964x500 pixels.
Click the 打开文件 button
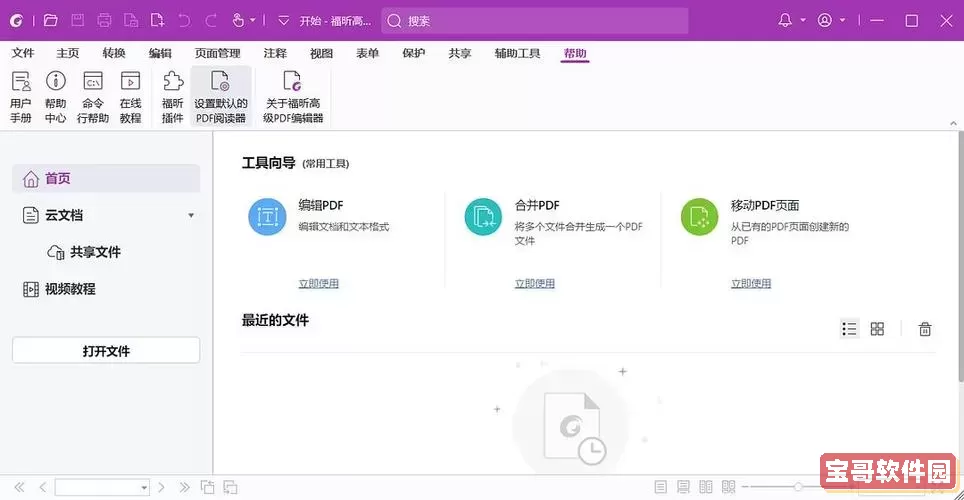click(106, 351)
